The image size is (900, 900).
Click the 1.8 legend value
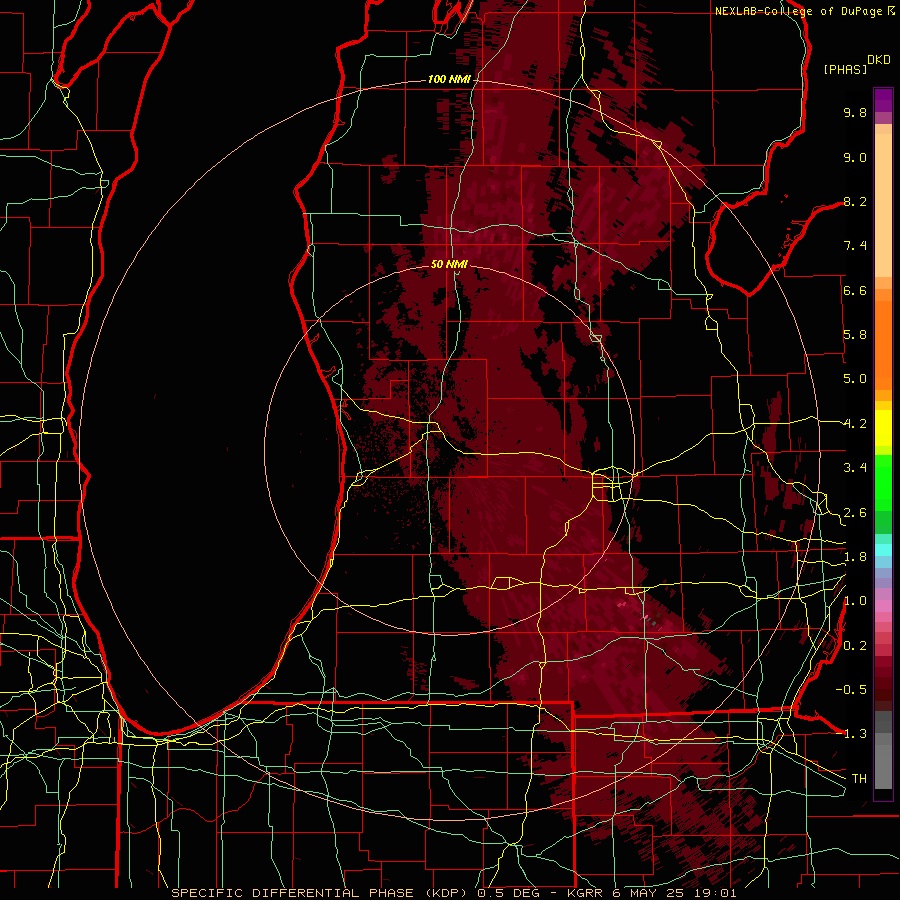[x=855, y=557]
